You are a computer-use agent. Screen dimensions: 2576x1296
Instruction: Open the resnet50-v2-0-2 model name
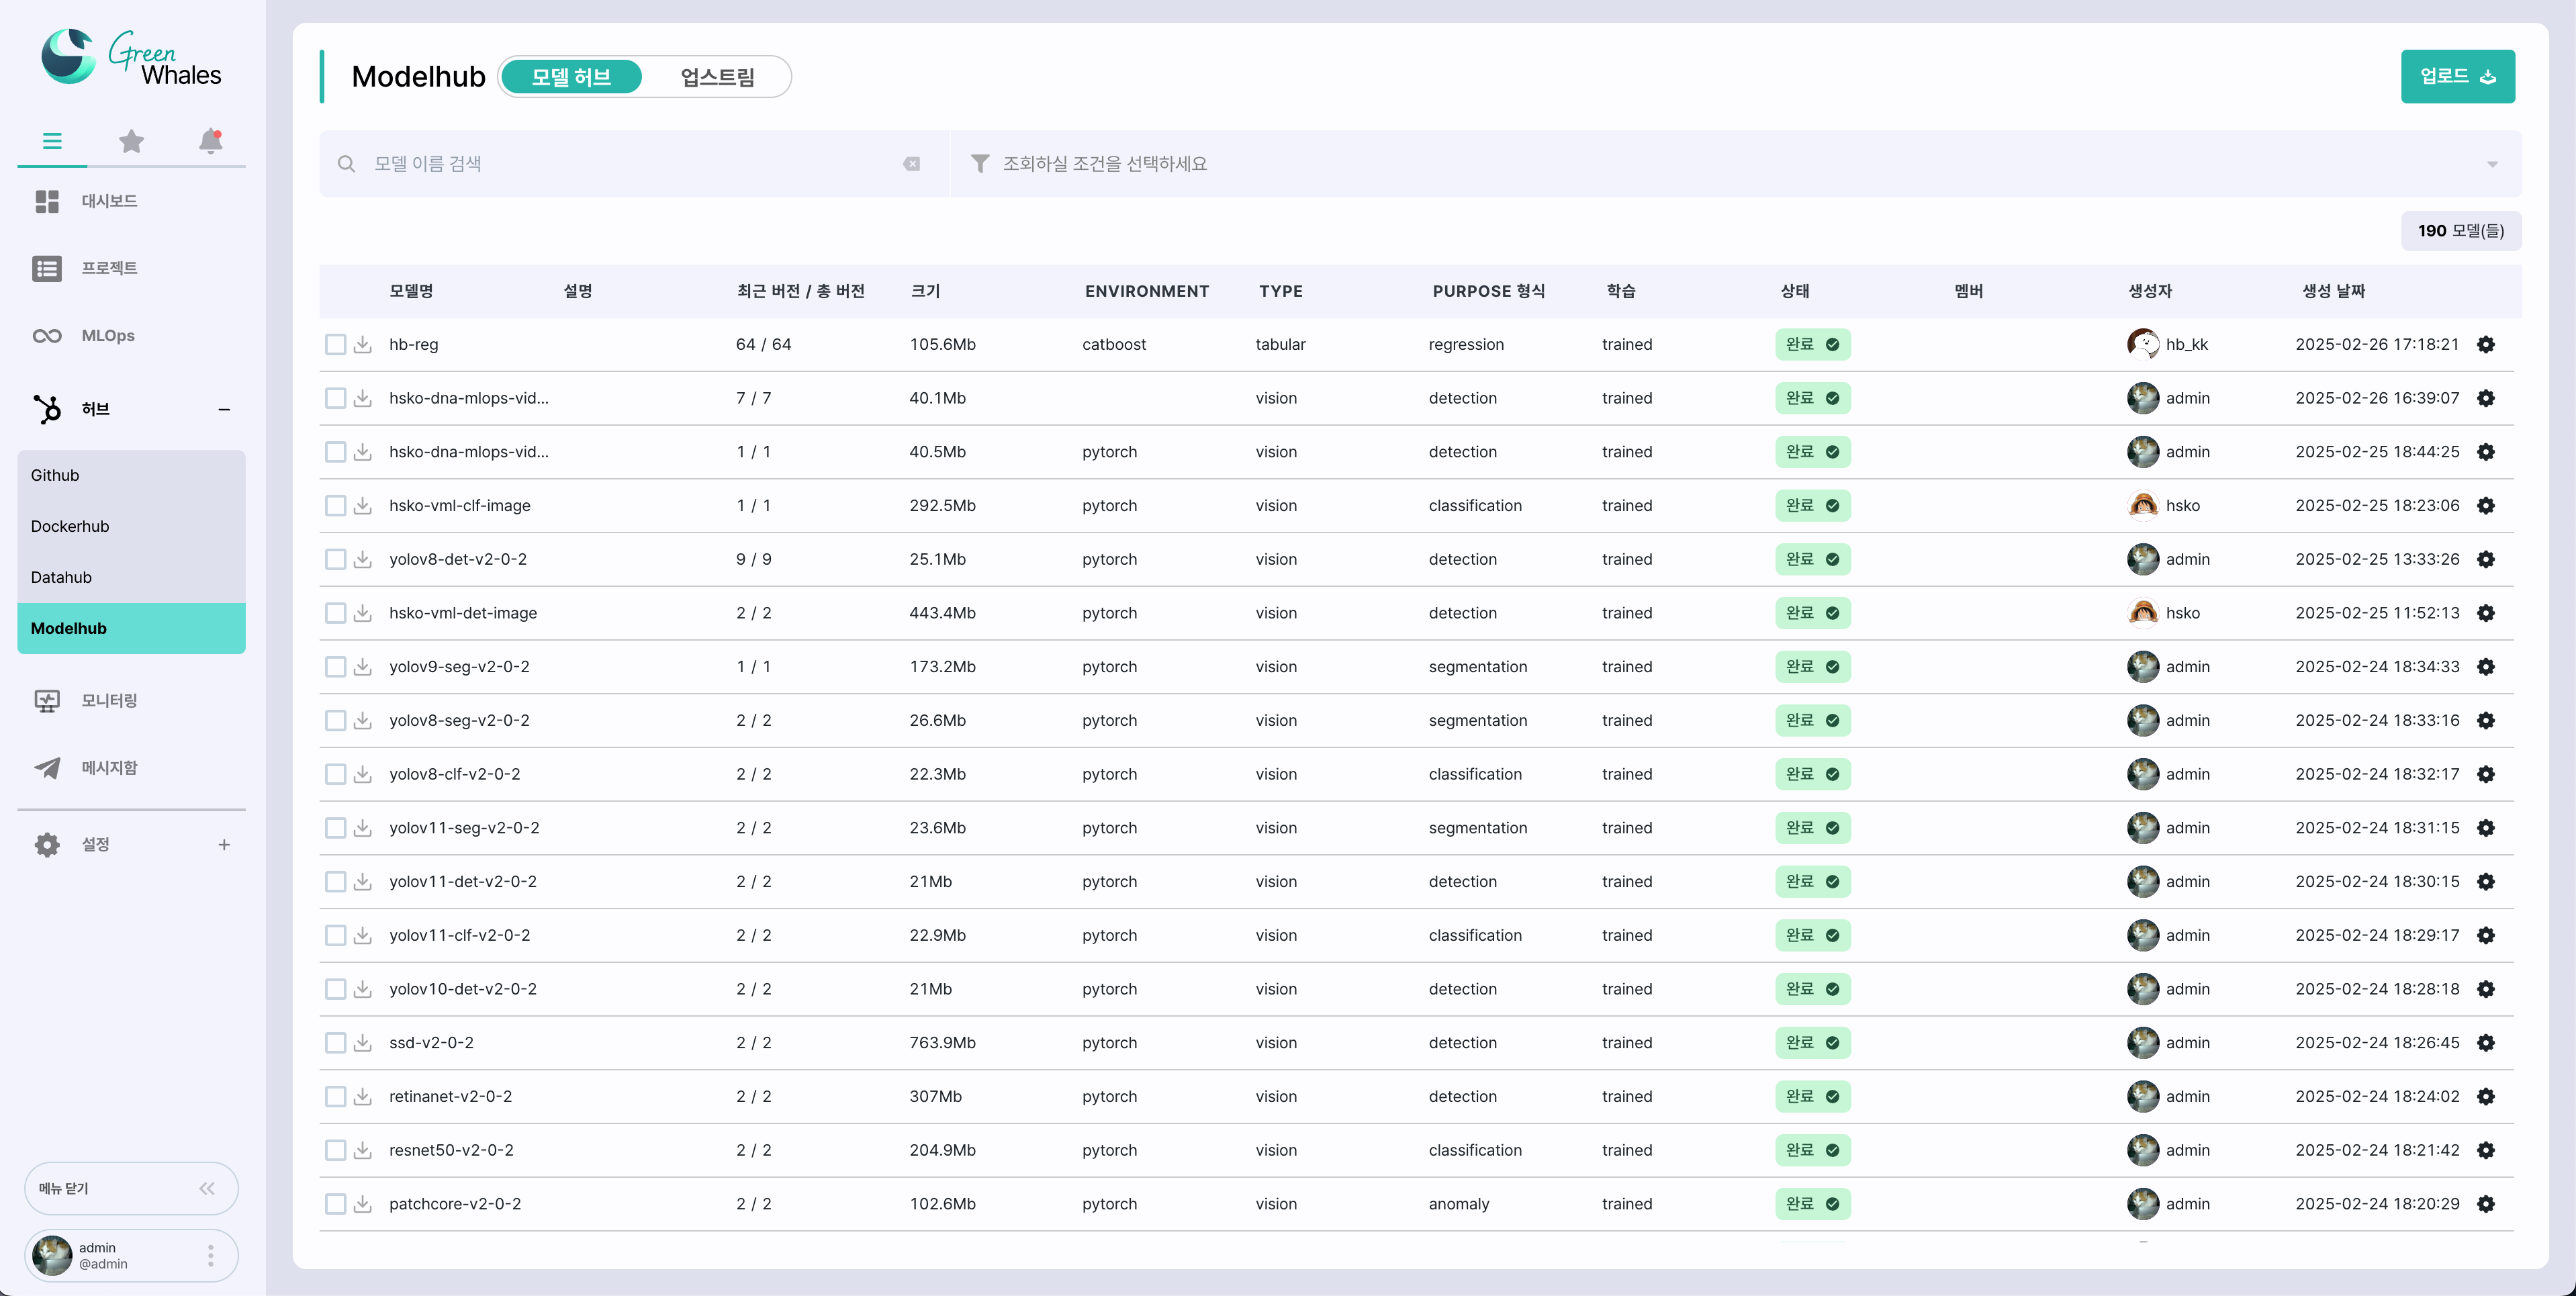click(451, 1150)
